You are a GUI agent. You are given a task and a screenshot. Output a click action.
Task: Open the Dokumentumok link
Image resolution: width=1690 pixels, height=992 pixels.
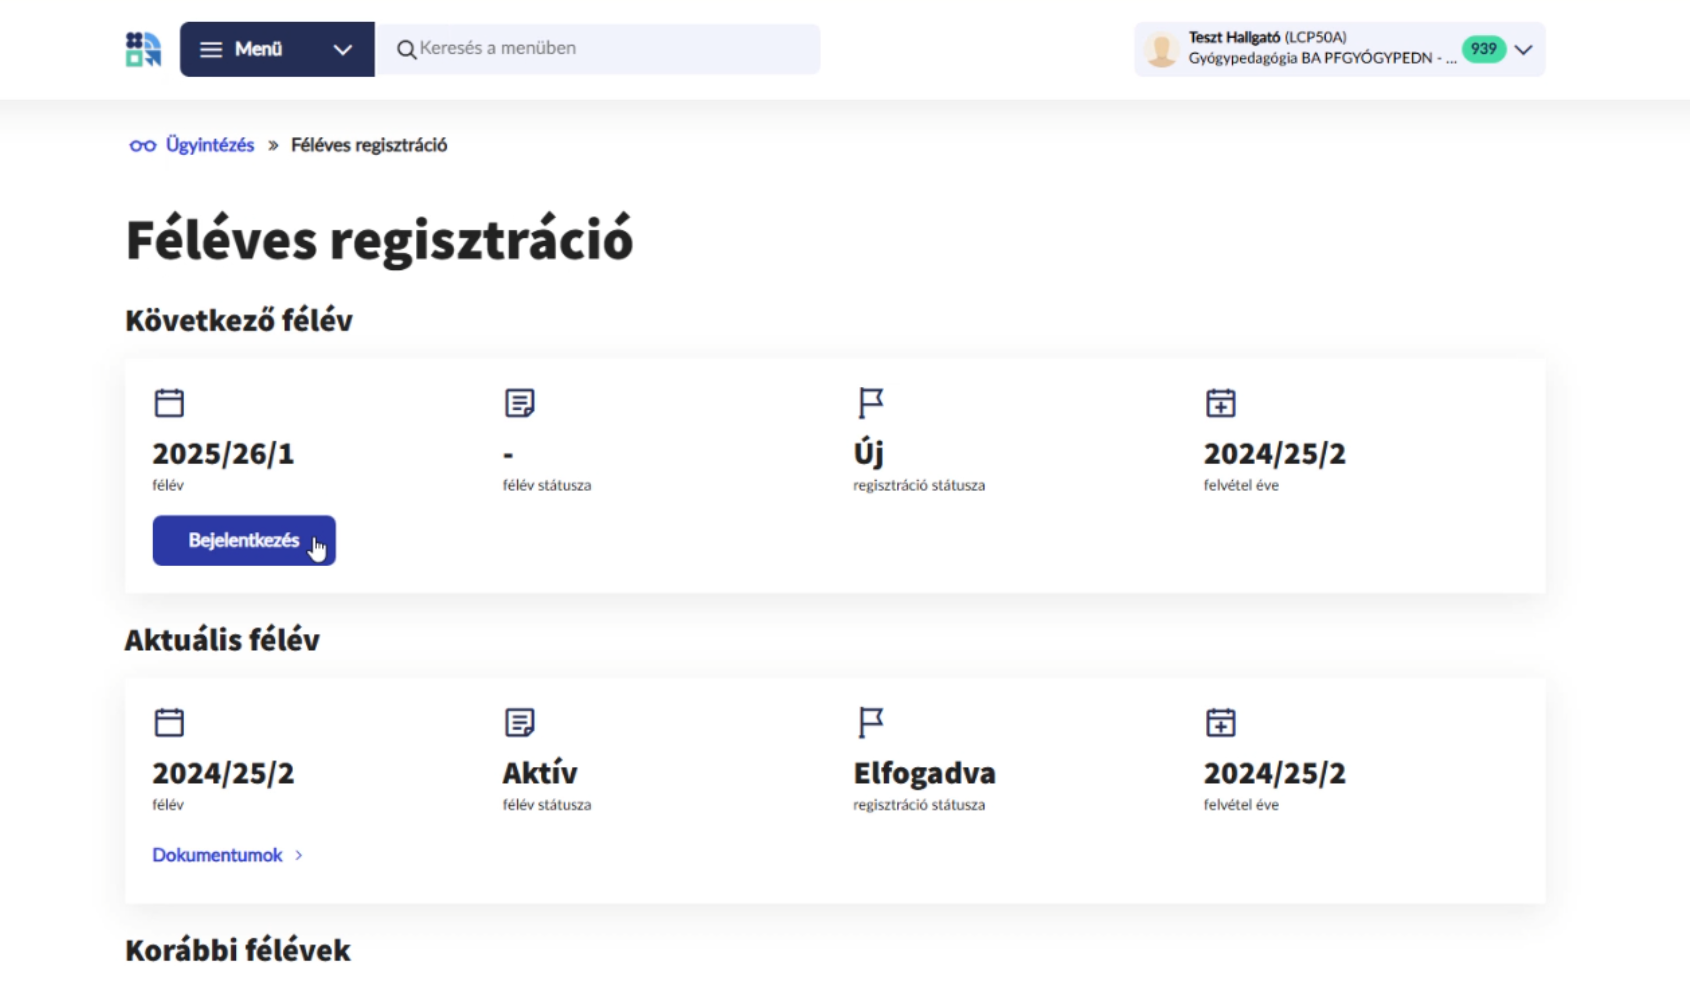(217, 855)
